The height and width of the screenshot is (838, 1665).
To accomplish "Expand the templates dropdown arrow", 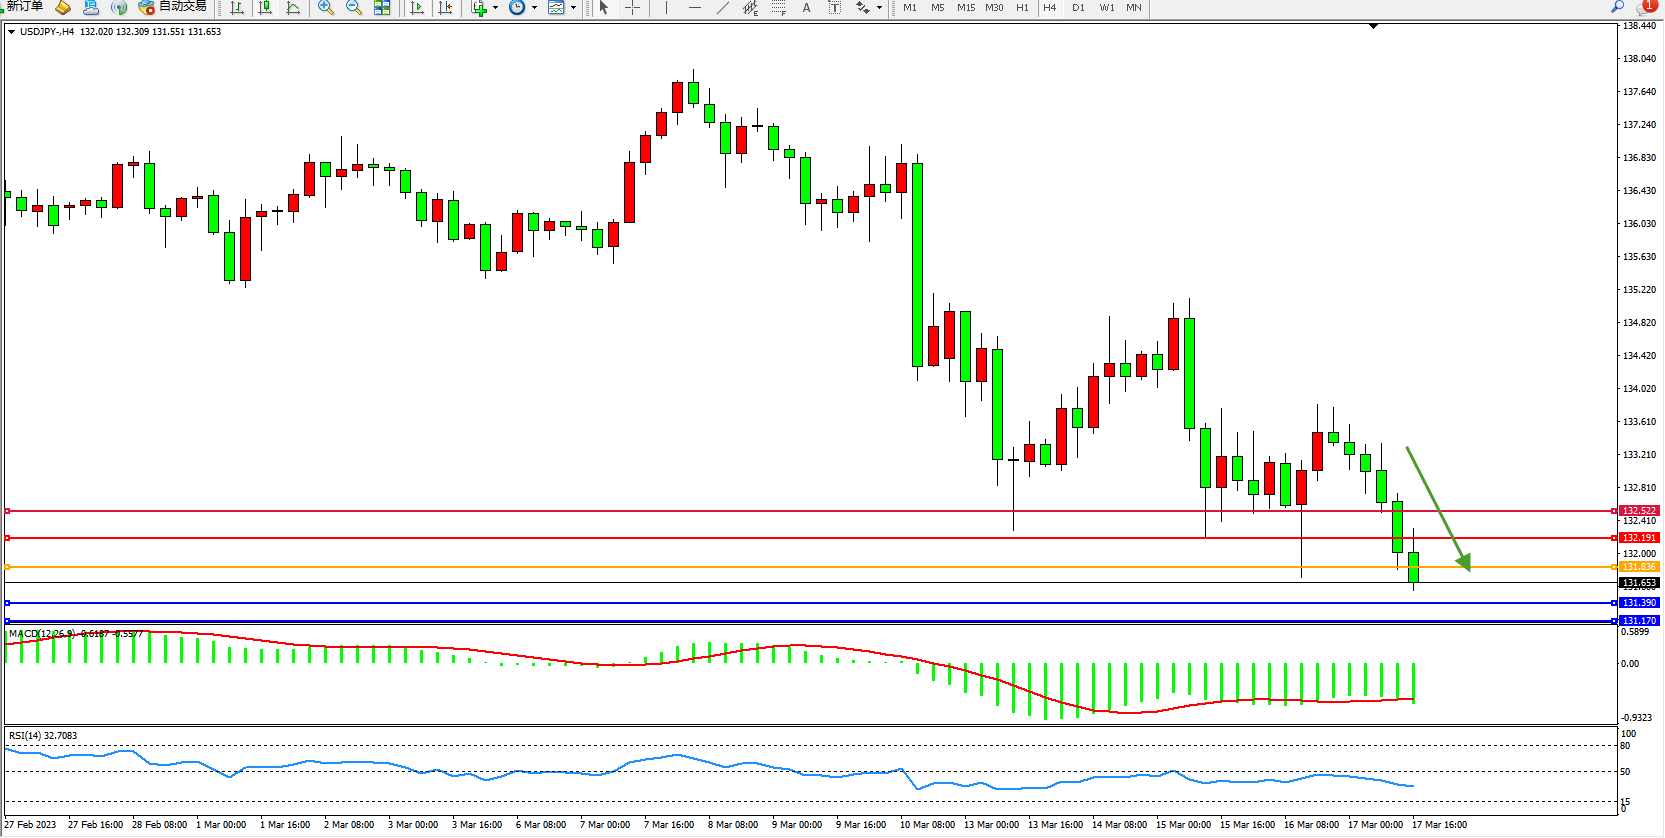I will (x=573, y=8).
